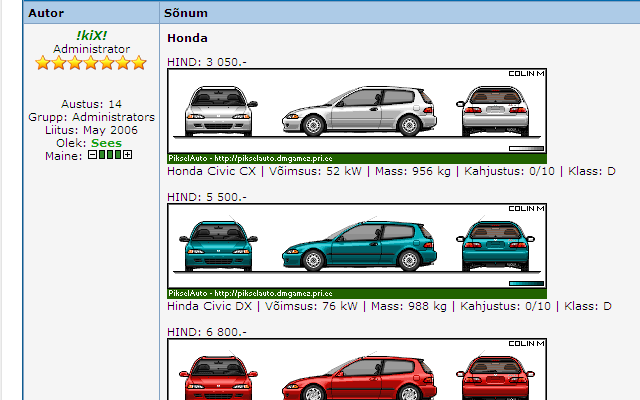Click the "Grupp: Administrators" text
This screenshot has width=640, height=400.
point(91,117)
